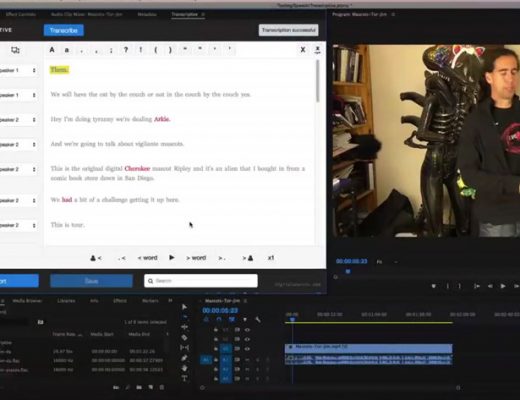Switch to the Audio Clip Mixer tab
The height and width of the screenshot is (400, 520).
coord(87,14)
